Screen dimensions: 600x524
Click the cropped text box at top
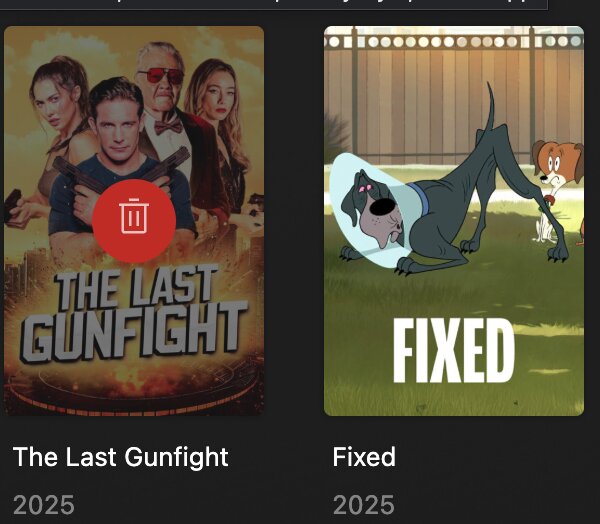pyautogui.click(x=274, y=5)
